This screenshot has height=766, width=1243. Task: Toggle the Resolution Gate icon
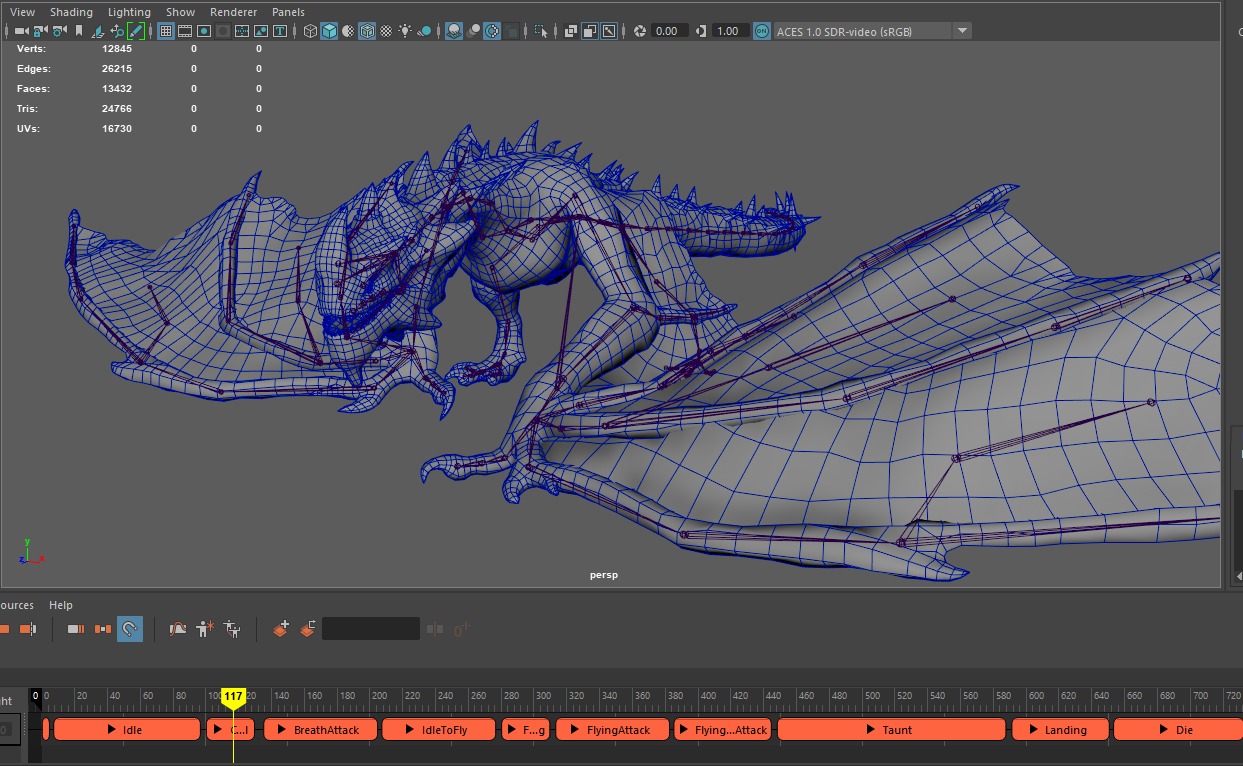[204, 31]
